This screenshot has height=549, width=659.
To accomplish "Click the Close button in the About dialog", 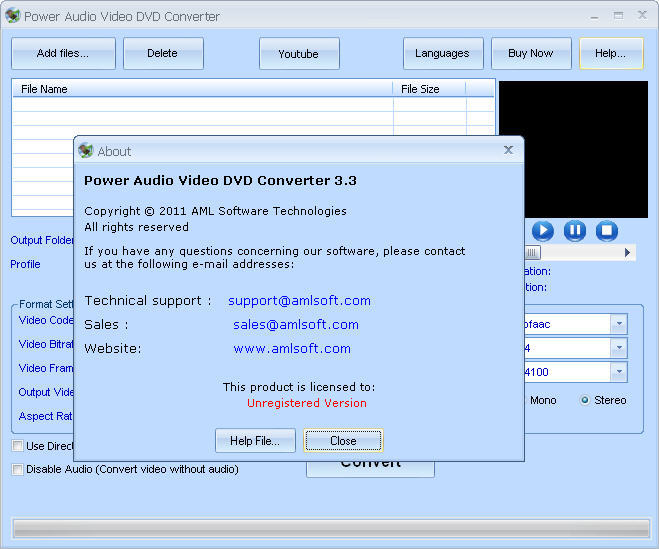I will pyautogui.click(x=343, y=441).
